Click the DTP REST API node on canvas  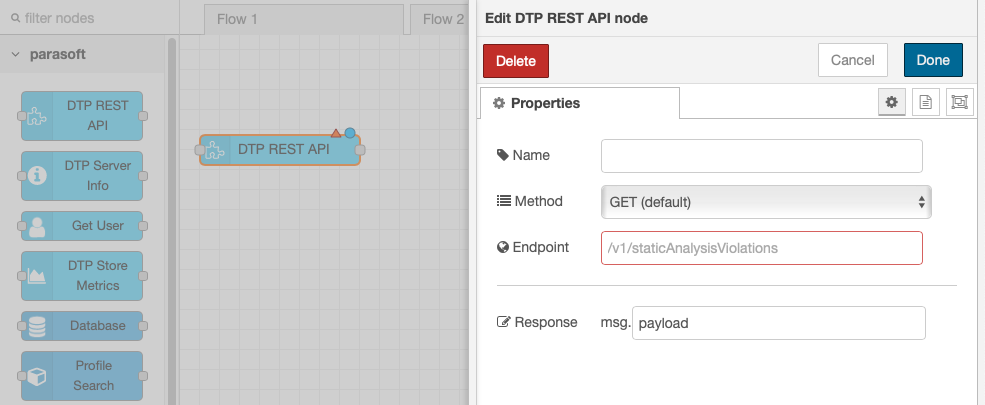click(280, 150)
